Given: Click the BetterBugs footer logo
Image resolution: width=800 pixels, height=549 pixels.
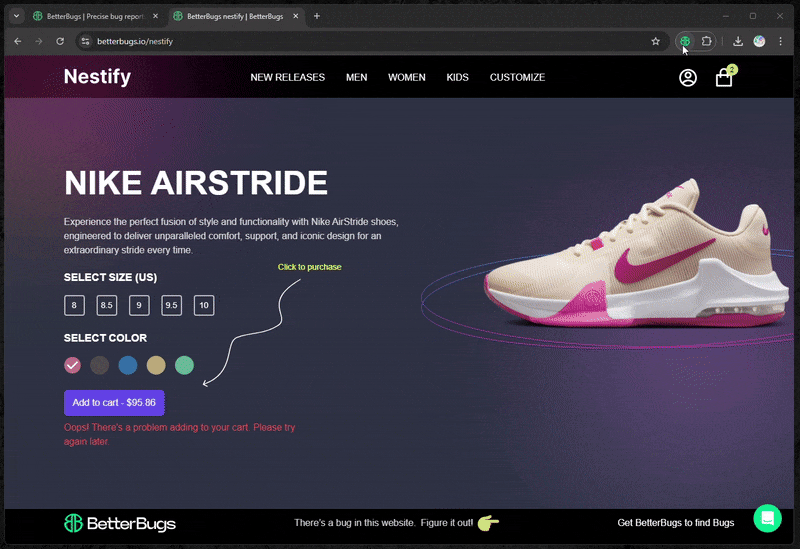Looking at the screenshot, I should pos(120,523).
